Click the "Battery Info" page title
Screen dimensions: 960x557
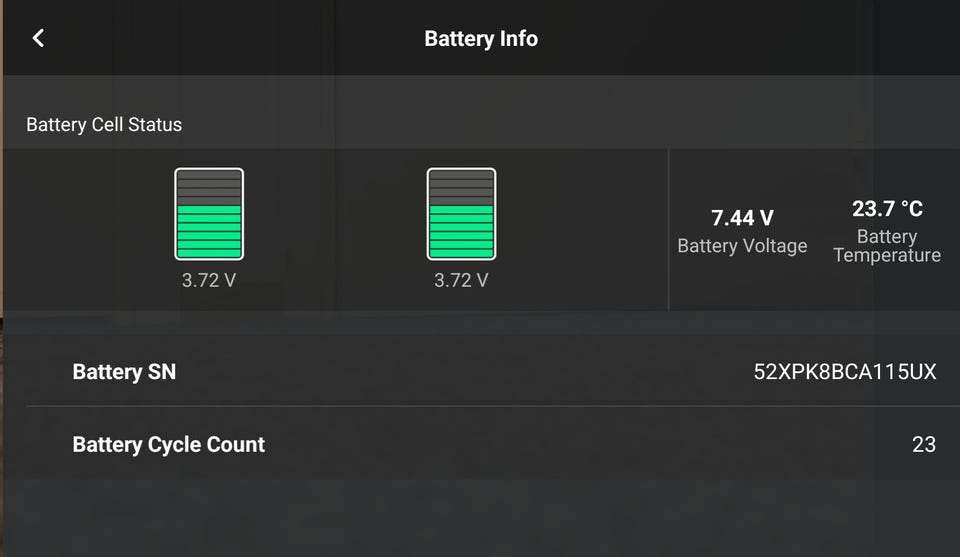click(481, 39)
